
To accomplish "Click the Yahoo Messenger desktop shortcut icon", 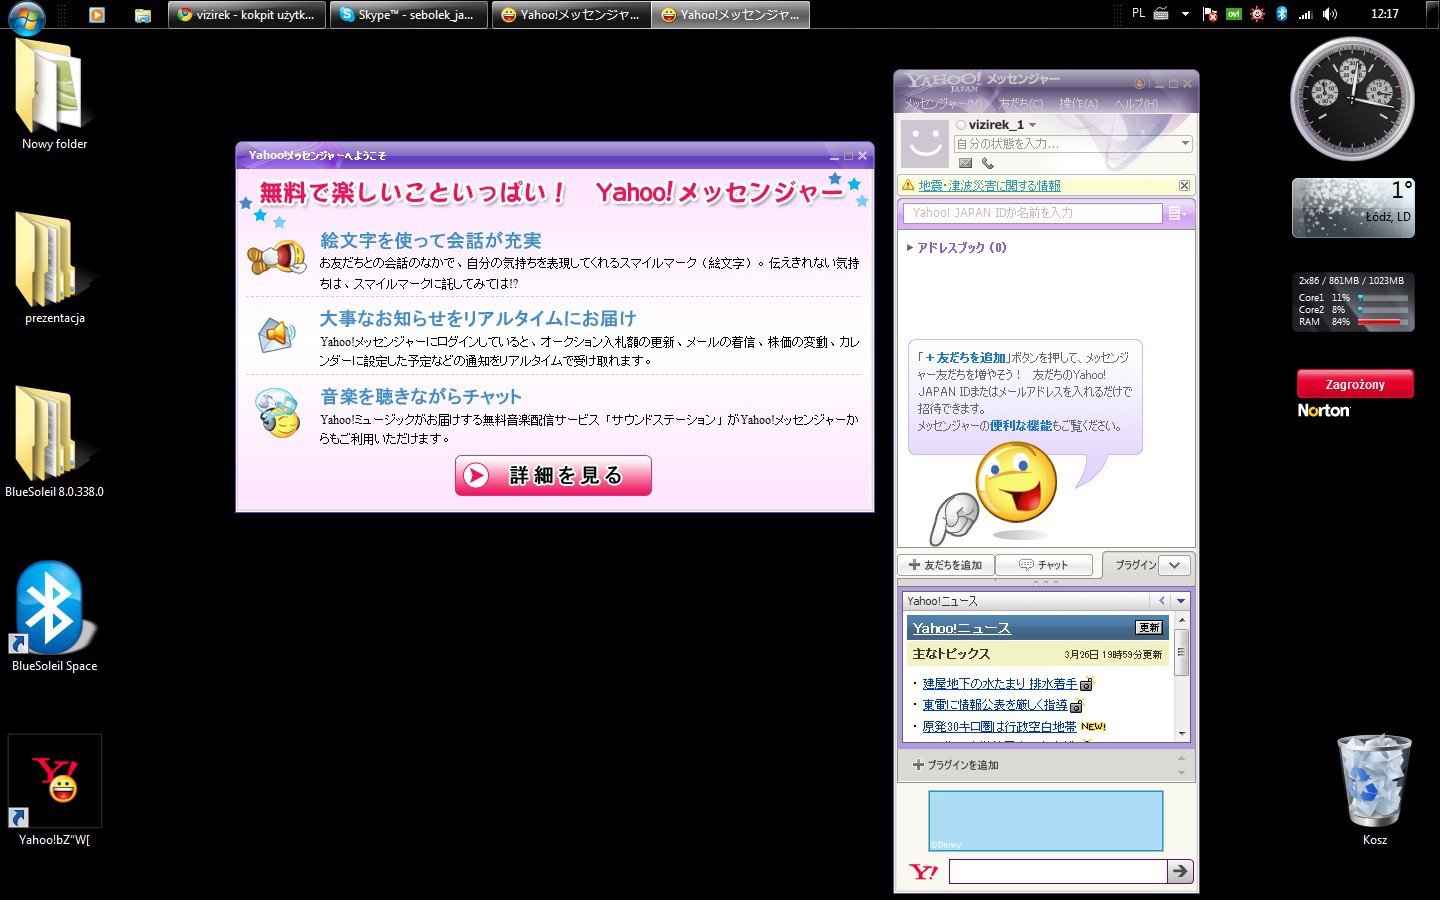I will (55, 782).
